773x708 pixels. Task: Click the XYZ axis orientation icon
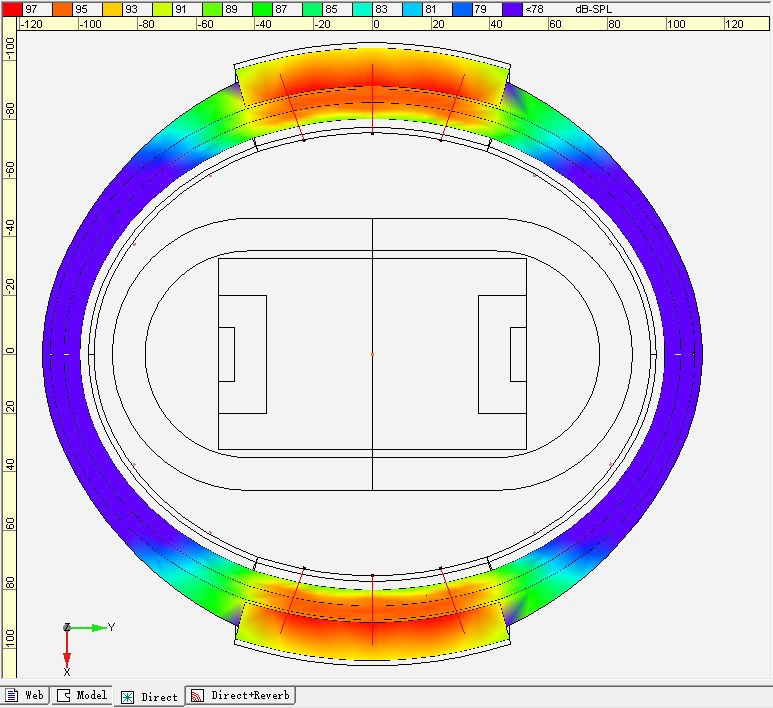67,628
